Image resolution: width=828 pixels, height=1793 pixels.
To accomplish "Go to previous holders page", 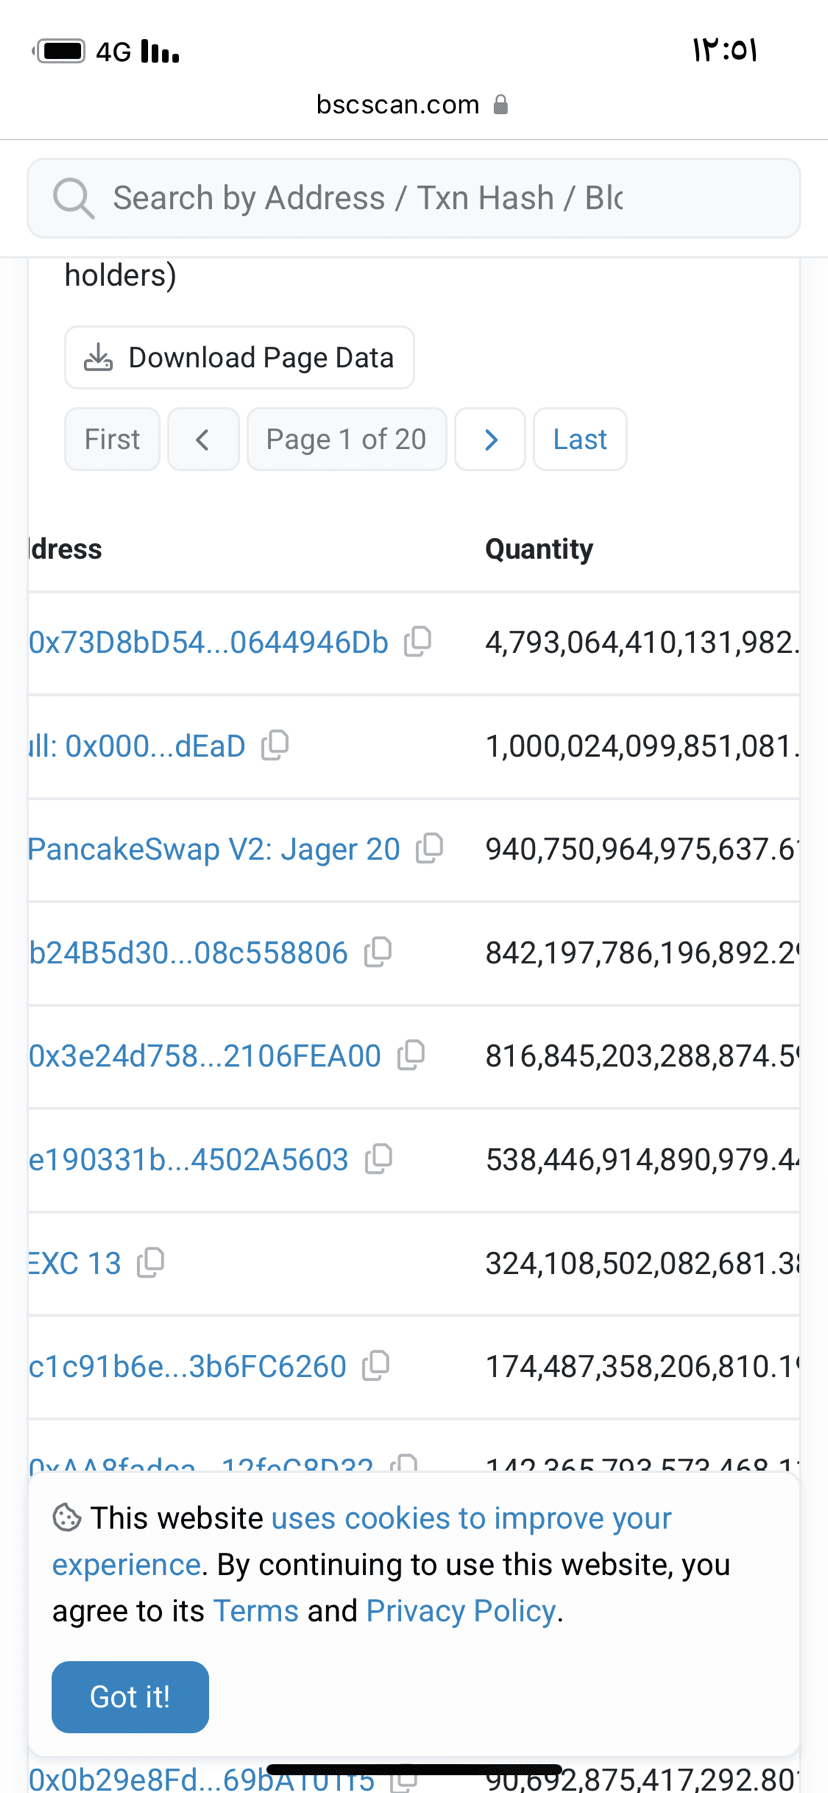I will 203,439.
